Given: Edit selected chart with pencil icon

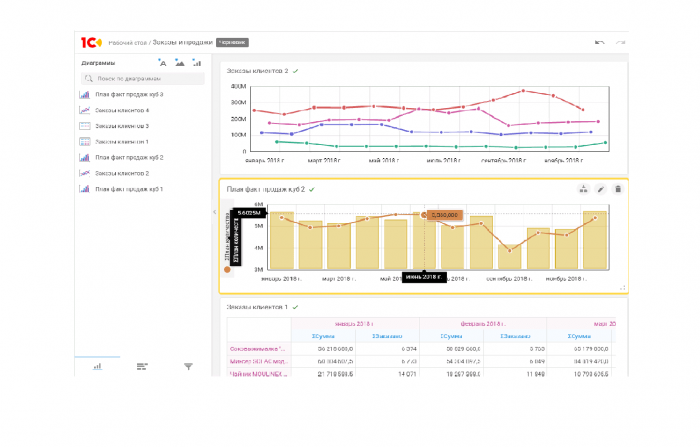Looking at the screenshot, I should [x=601, y=189].
